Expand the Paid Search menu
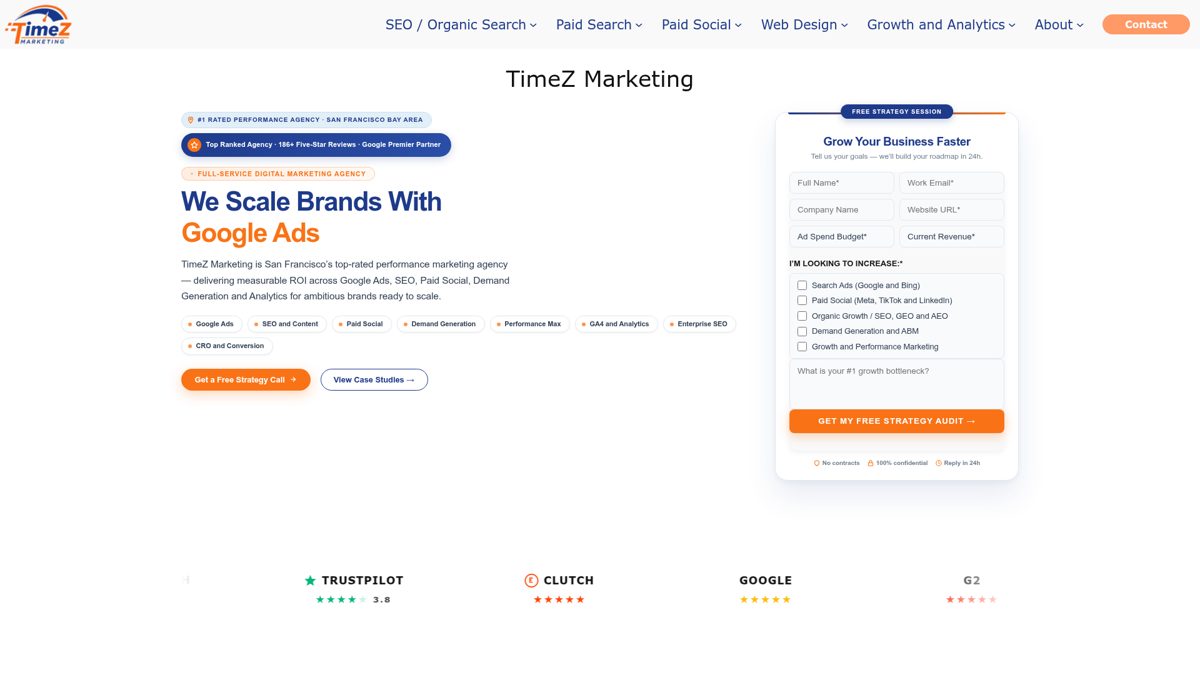1200x675 pixels. [x=599, y=25]
